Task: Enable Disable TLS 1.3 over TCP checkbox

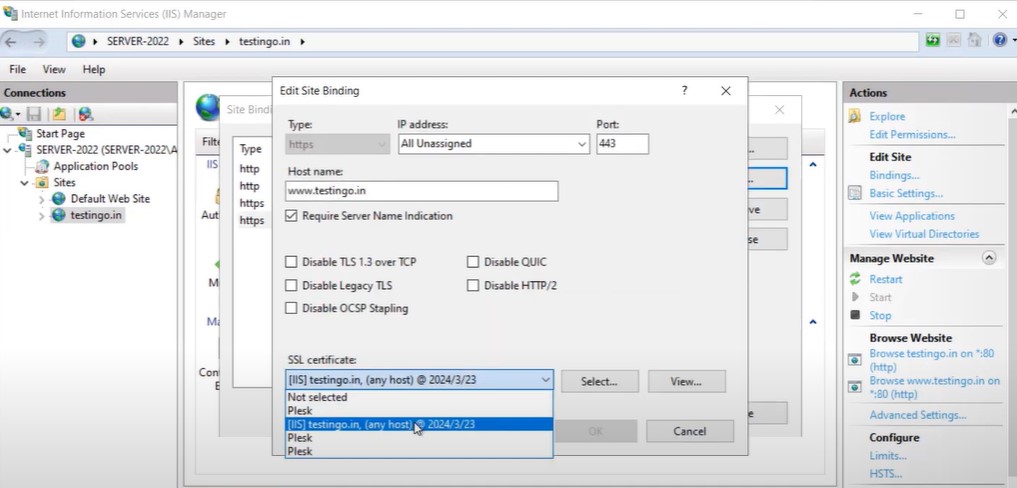Action: tap(291, 262)
